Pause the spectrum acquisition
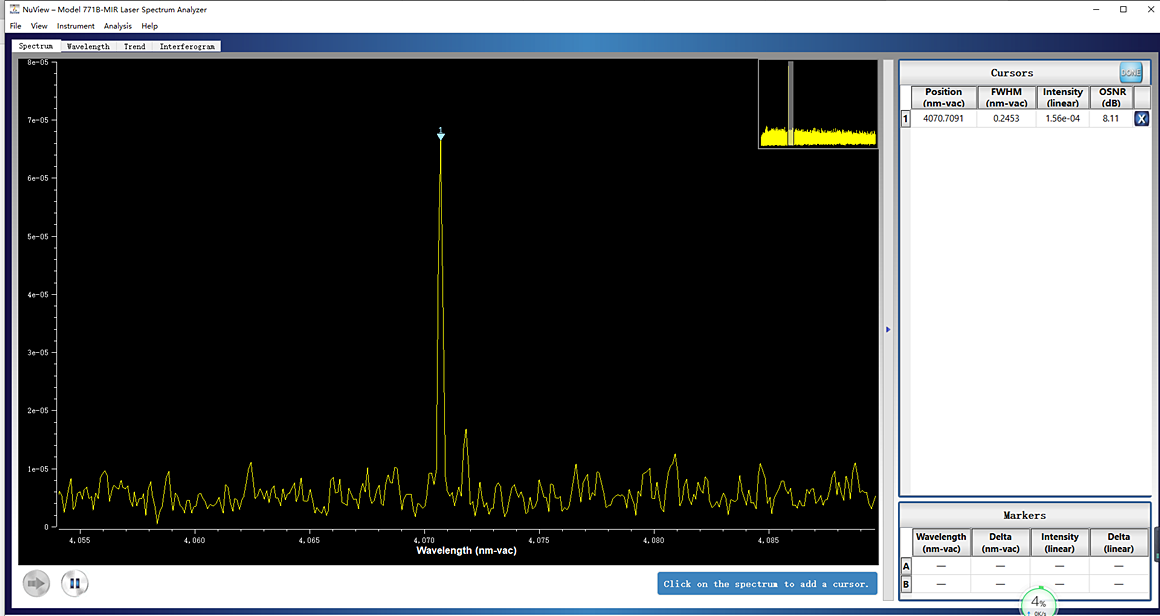 pos(75,583)
